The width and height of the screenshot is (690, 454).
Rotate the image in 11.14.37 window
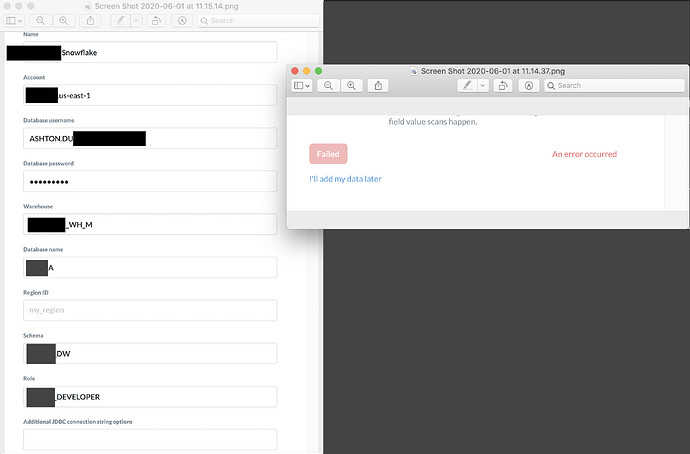click(503, 86)
